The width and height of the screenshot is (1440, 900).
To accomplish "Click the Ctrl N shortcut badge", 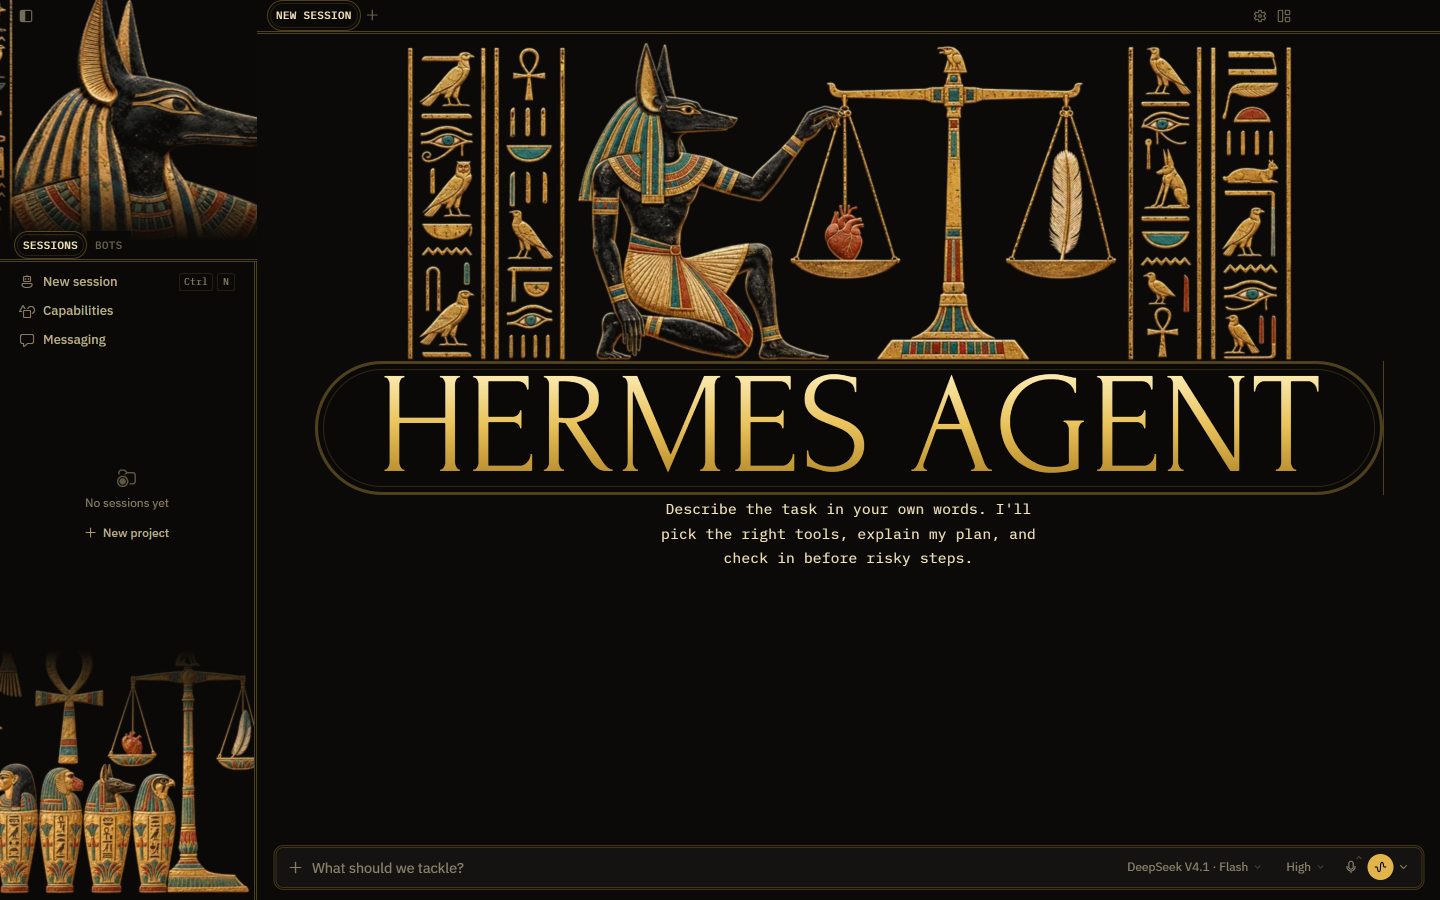I will tap(207, 282).
